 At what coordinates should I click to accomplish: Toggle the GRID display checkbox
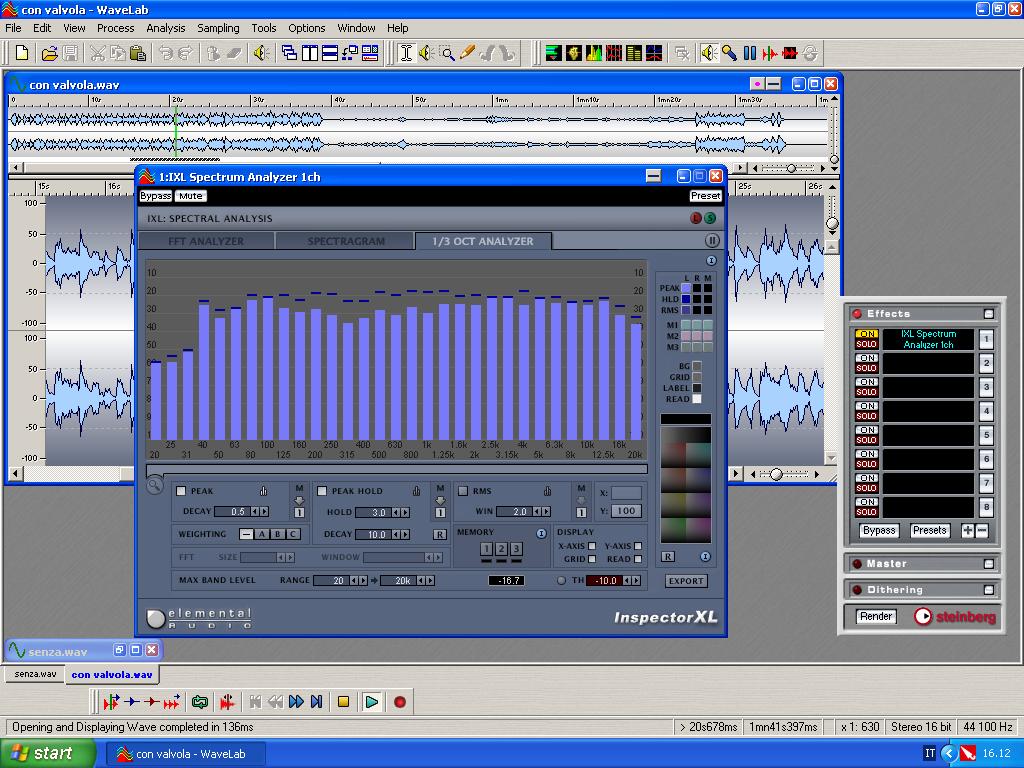pos(592,559)
